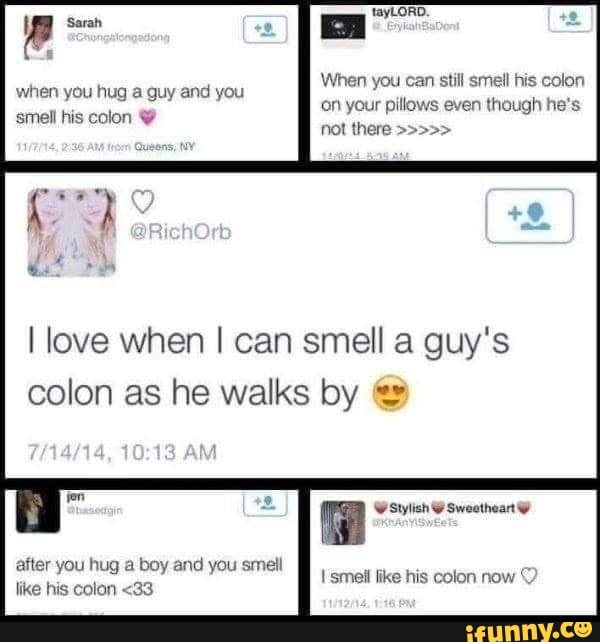The width and height of the screenshot is (600, 642).
Task: Click the follow button on jen's tweet
Action: pyautogui.click(x=265, y=502)
